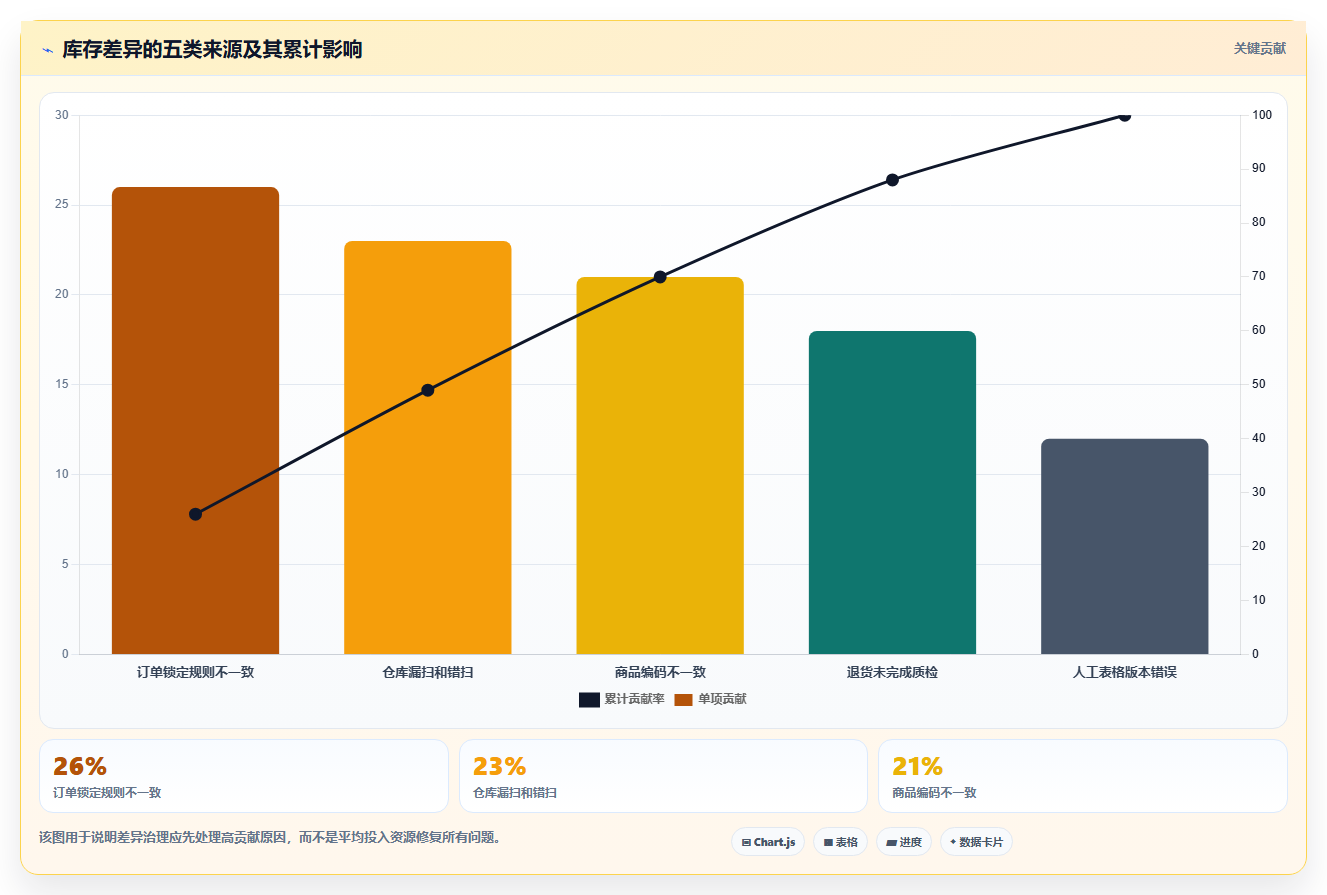Click x-axis label 人工表格版本错误
The width and height of the screenshot is (1327, 895).
point(1124,672)
